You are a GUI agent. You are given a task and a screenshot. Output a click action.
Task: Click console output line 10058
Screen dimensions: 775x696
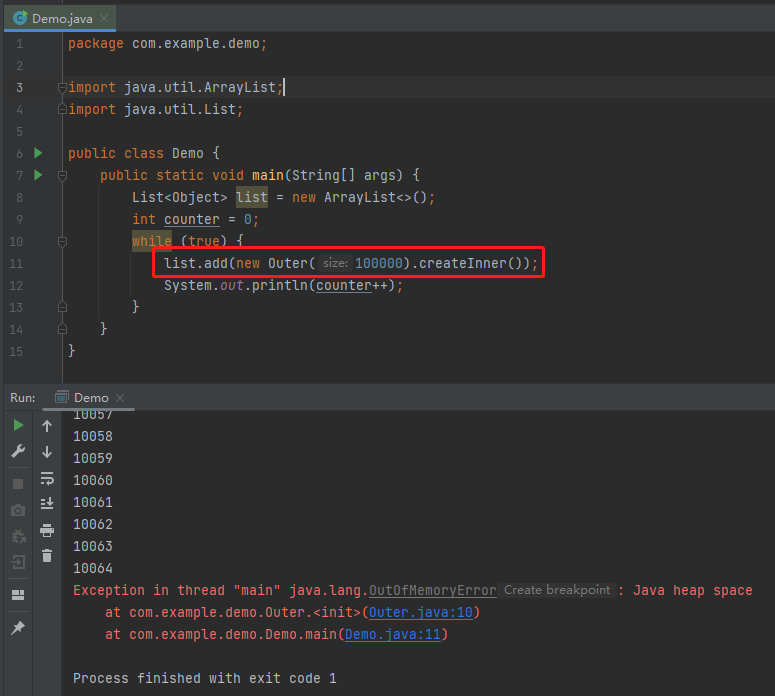click(x=93, y=436)
